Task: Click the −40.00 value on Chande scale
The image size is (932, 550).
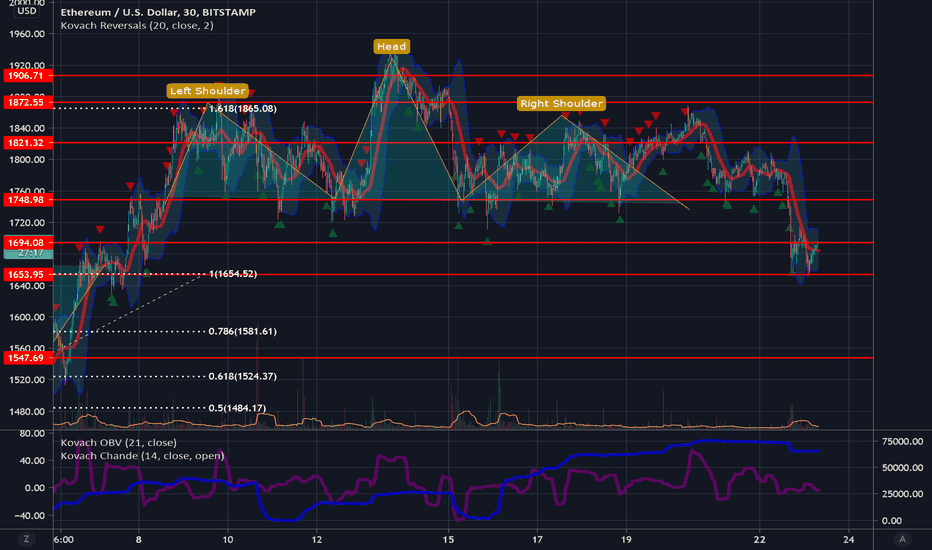Action: pos(29,516)
